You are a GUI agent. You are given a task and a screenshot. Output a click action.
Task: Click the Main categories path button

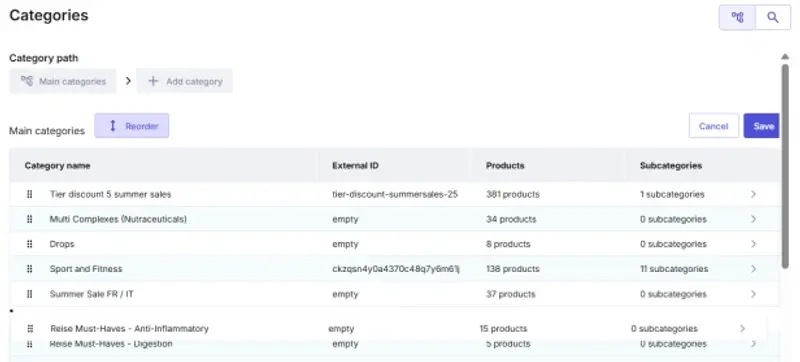[63, 82]
